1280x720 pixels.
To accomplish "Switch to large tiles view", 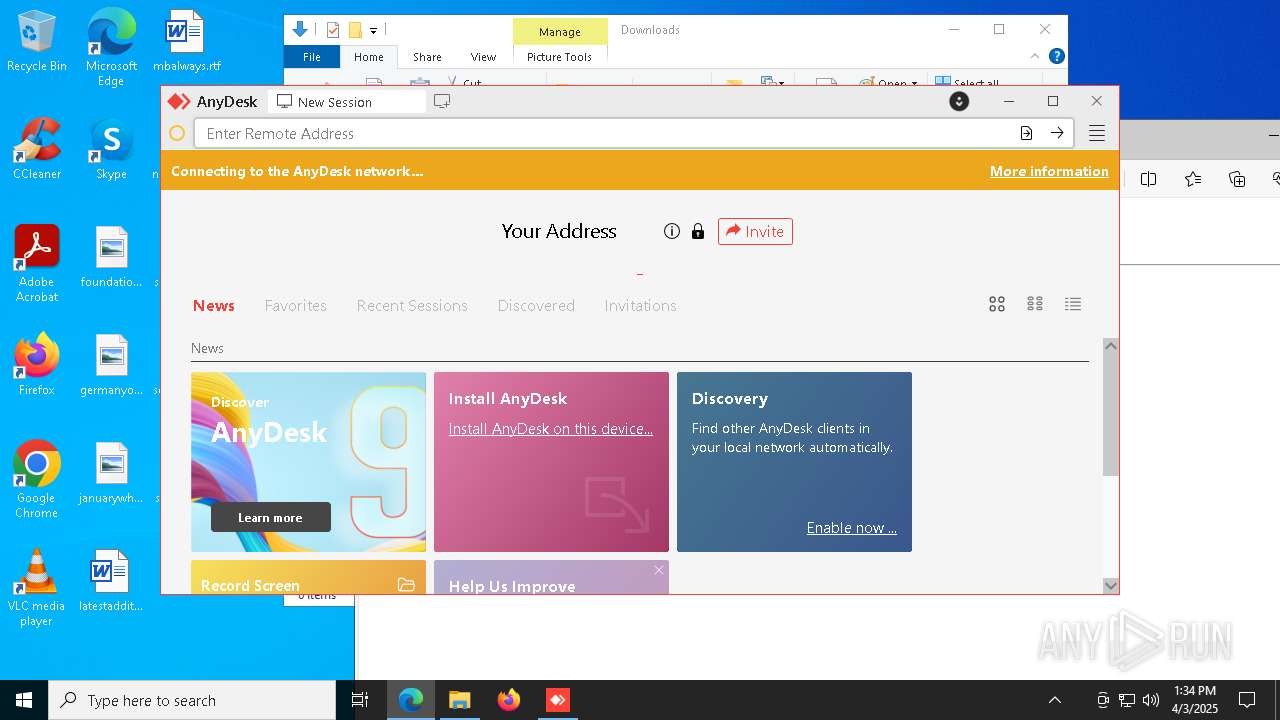I will pos(997,304).
